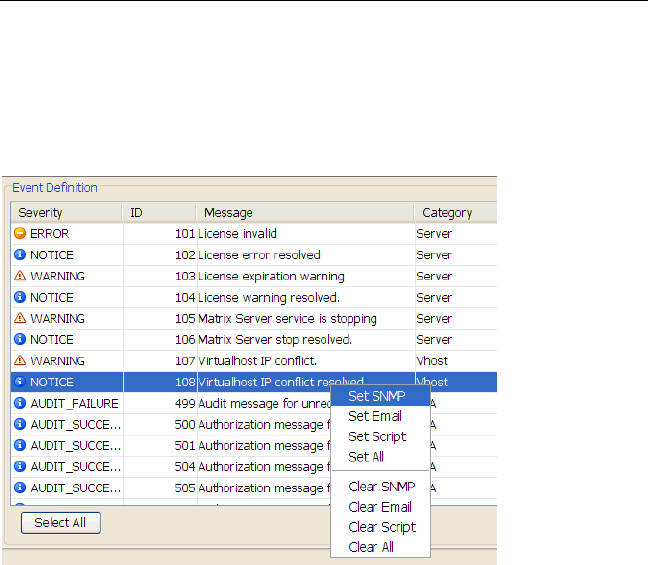The height and width of the screenshot is (565, 648).
Task: Choose Set SNMP from the context menu
Action: click(x=376, y=396)
